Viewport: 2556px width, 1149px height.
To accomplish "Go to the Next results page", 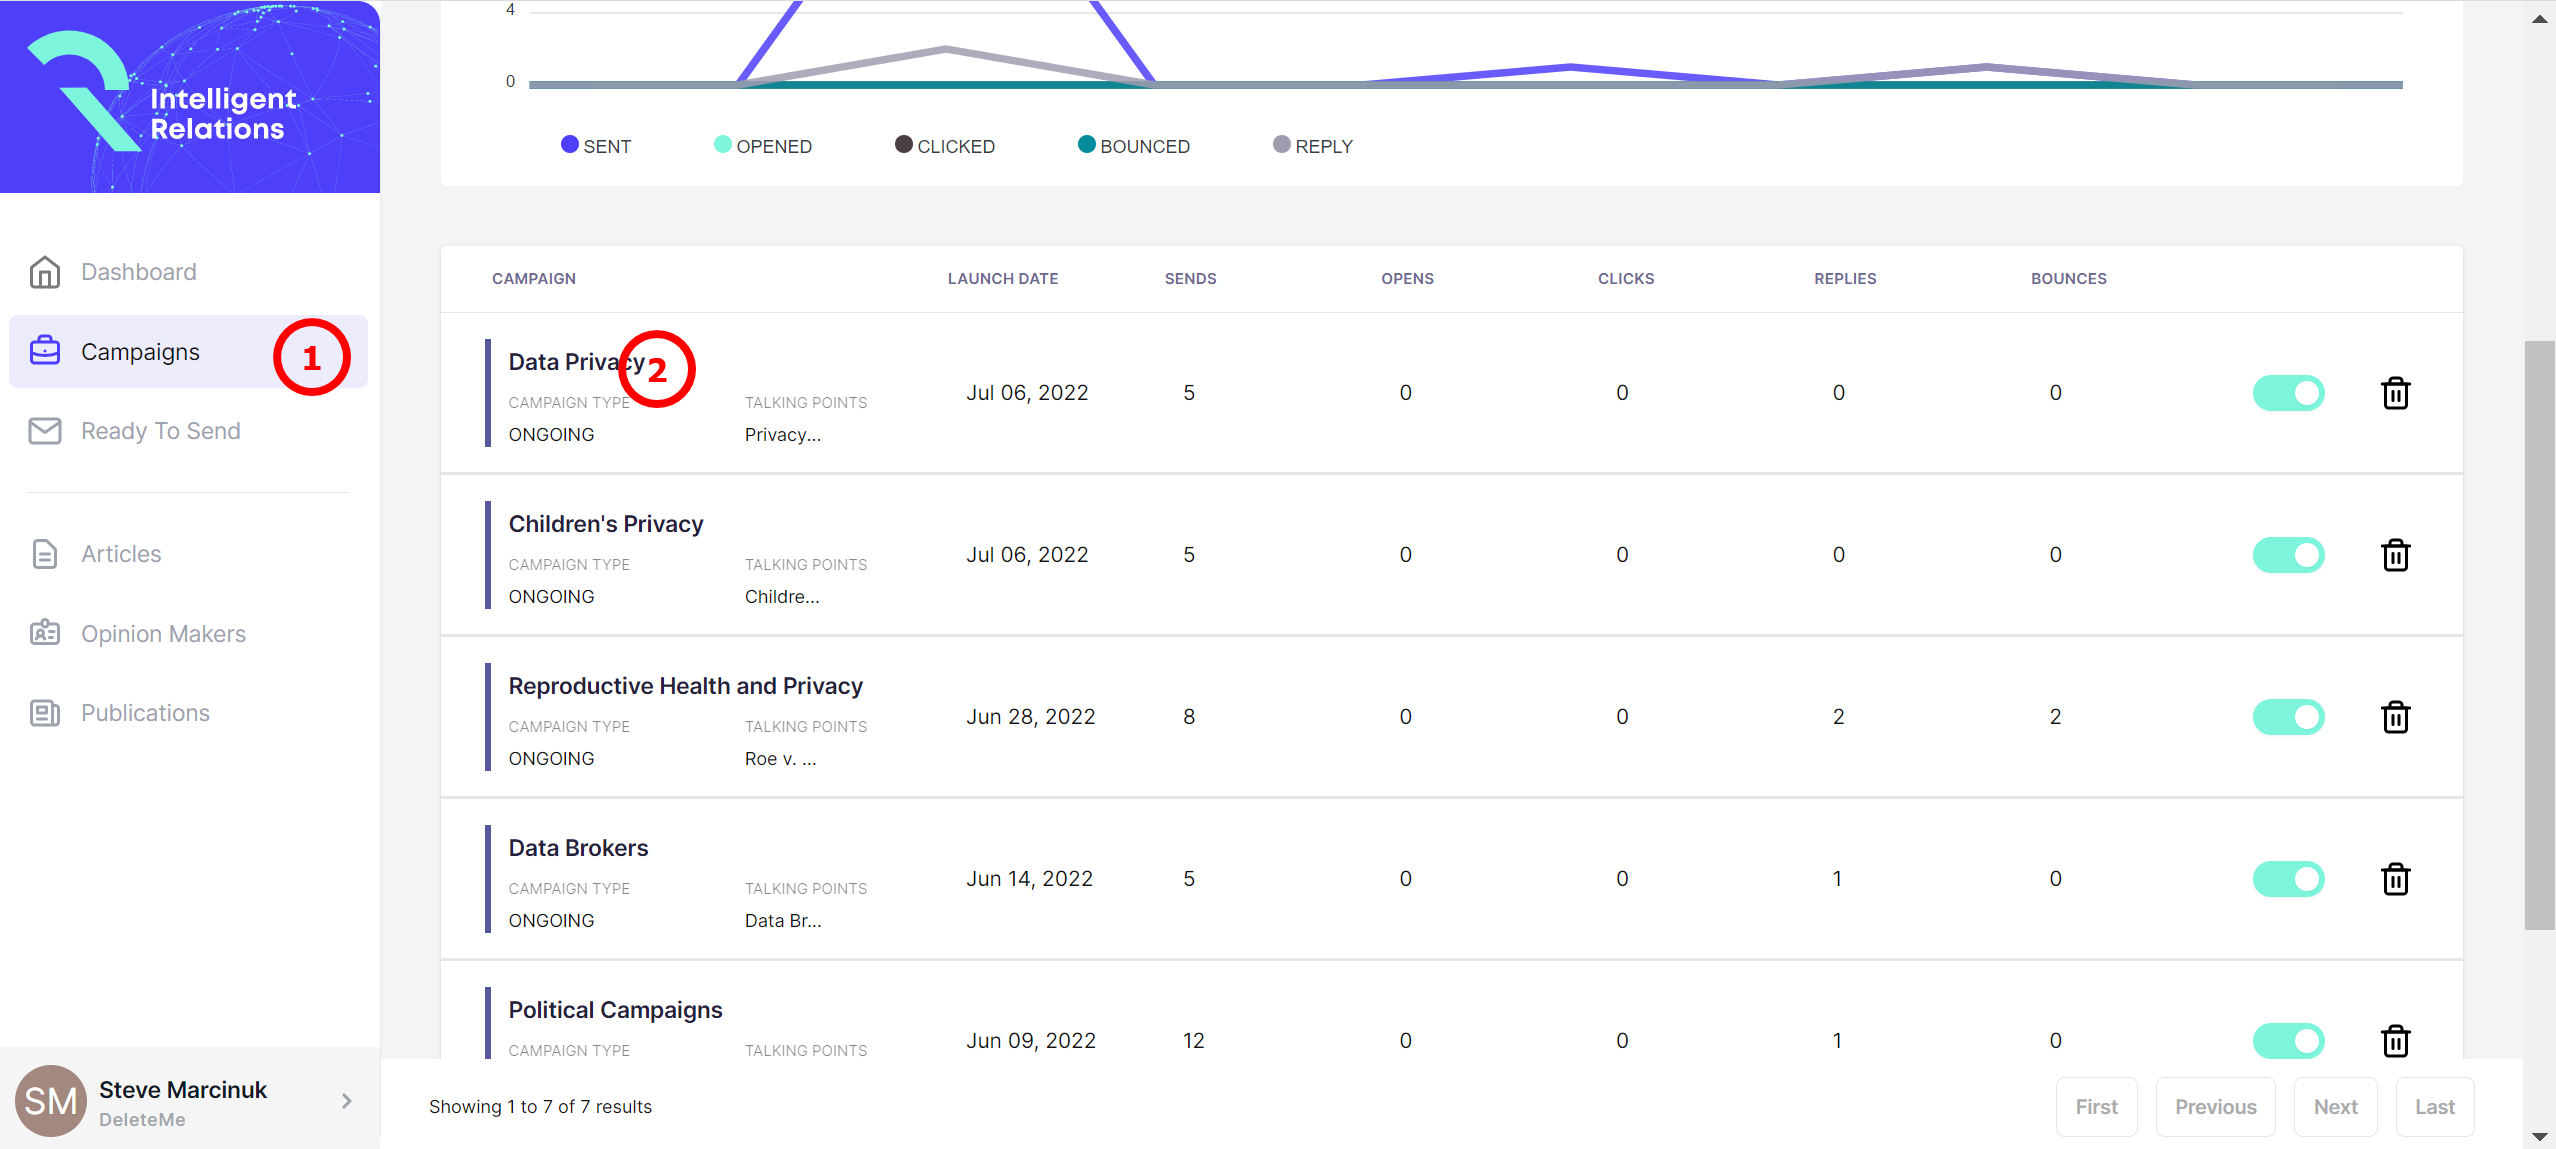I will click(2335, 1107).
